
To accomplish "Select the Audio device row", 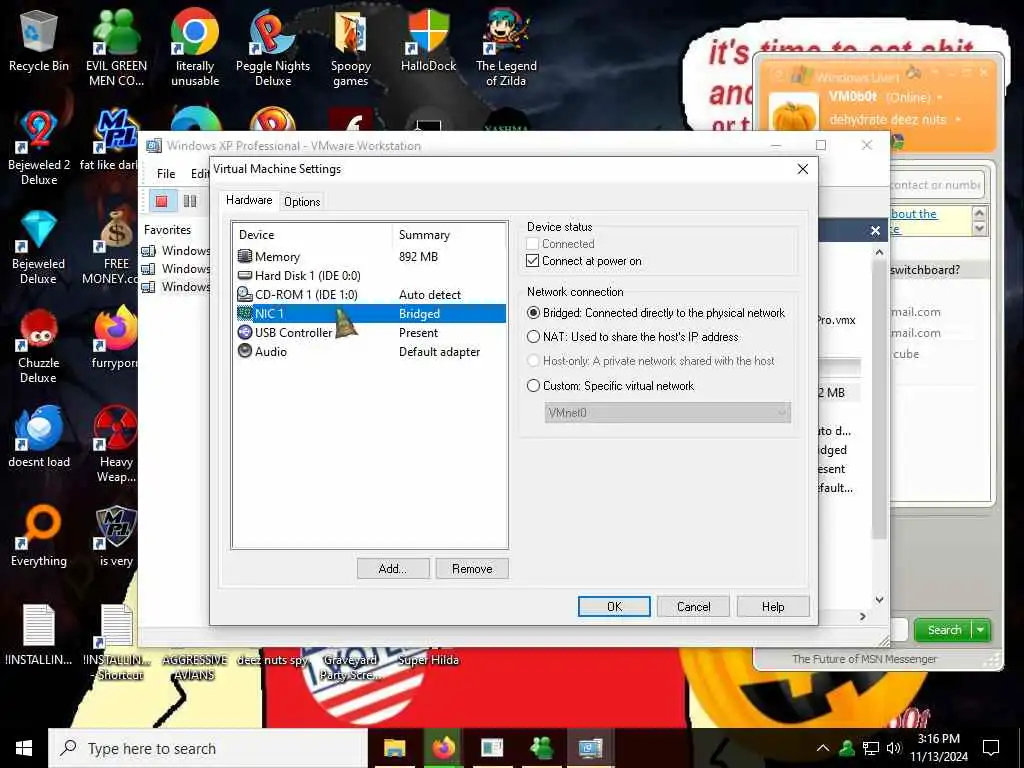I will point(370,351).
